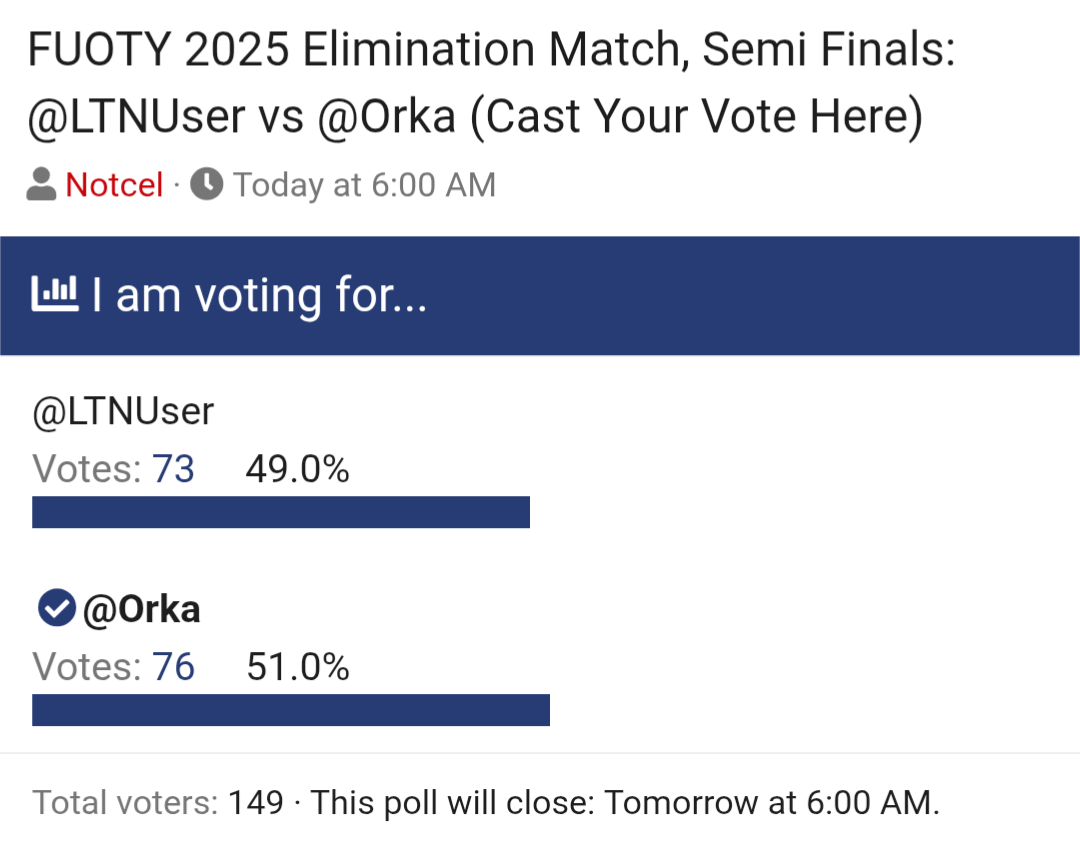This screenshot has height=844, width=1080.
Task: View the 73 voters for @LTNUser
Action: click(x=173, y=469)
